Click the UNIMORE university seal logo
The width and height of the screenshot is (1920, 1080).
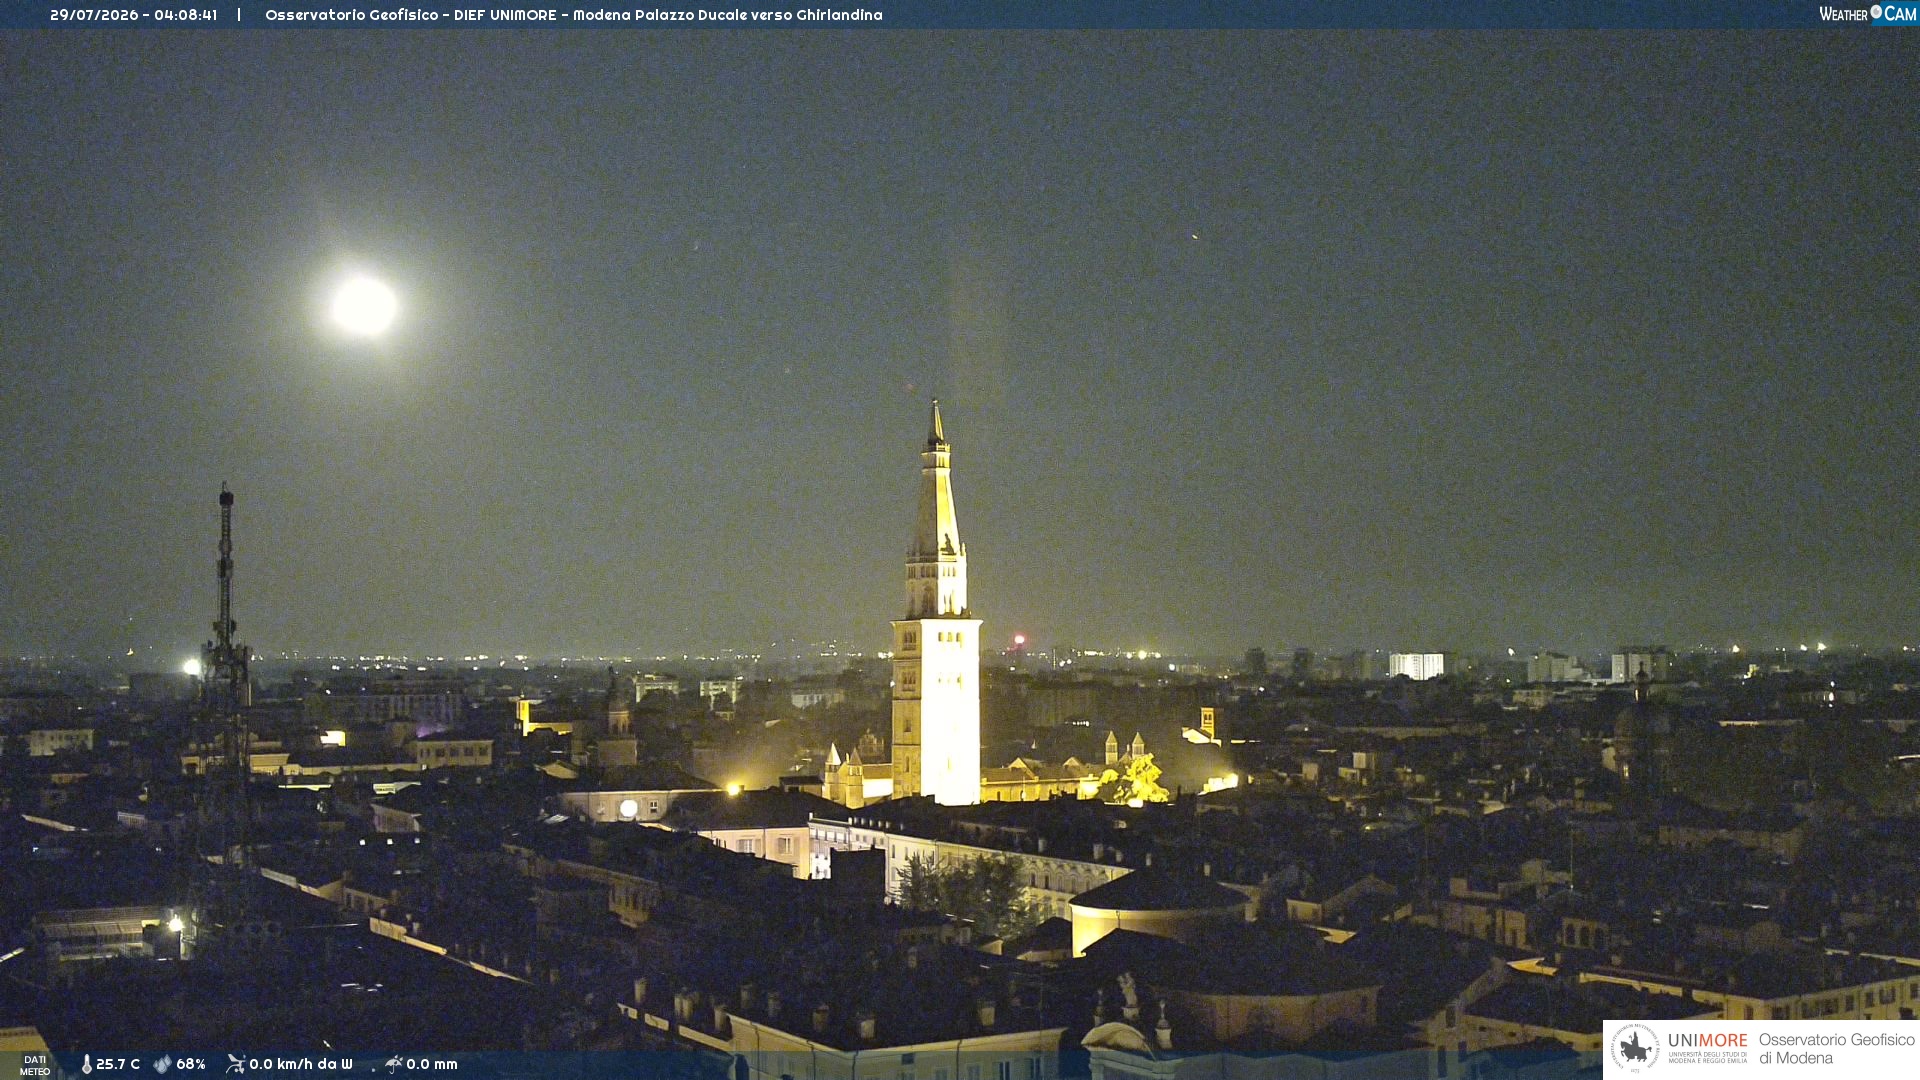coord(1635,1048)
